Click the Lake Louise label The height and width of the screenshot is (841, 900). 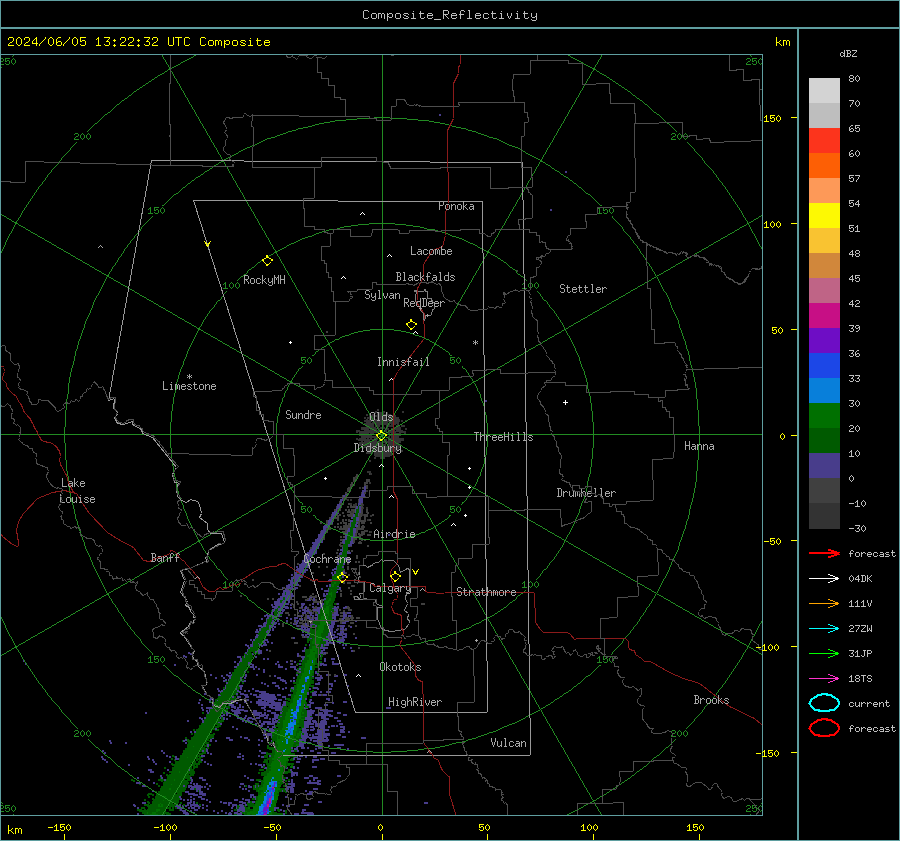[x=77, y=491]
